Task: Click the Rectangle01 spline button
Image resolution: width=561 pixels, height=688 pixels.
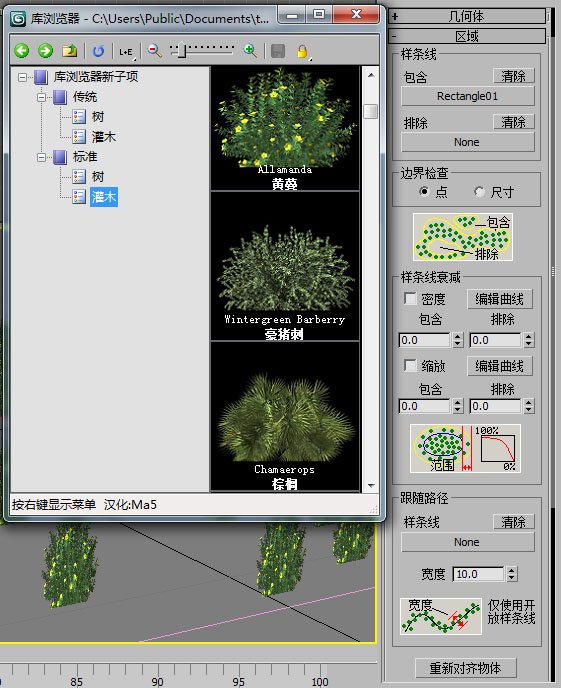Action: (468, 96)
